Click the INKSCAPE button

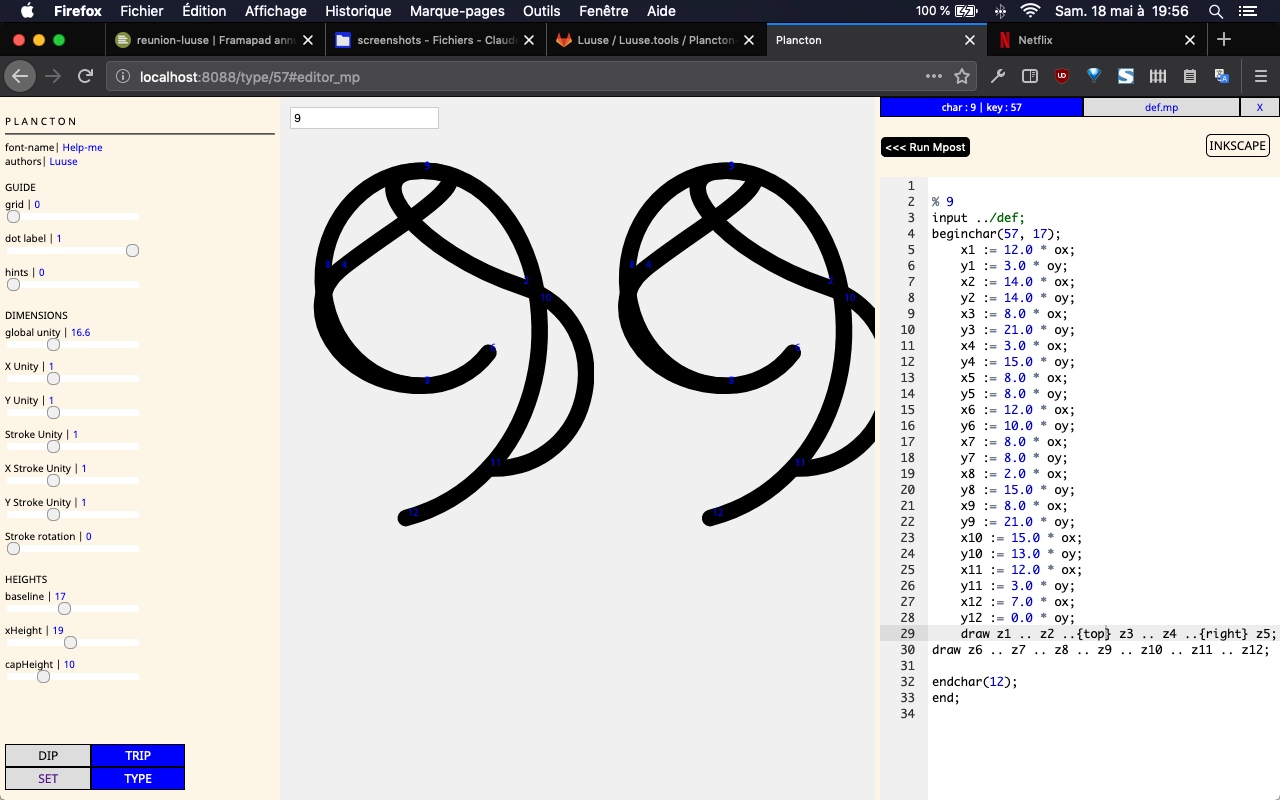tap(1237, 146)
